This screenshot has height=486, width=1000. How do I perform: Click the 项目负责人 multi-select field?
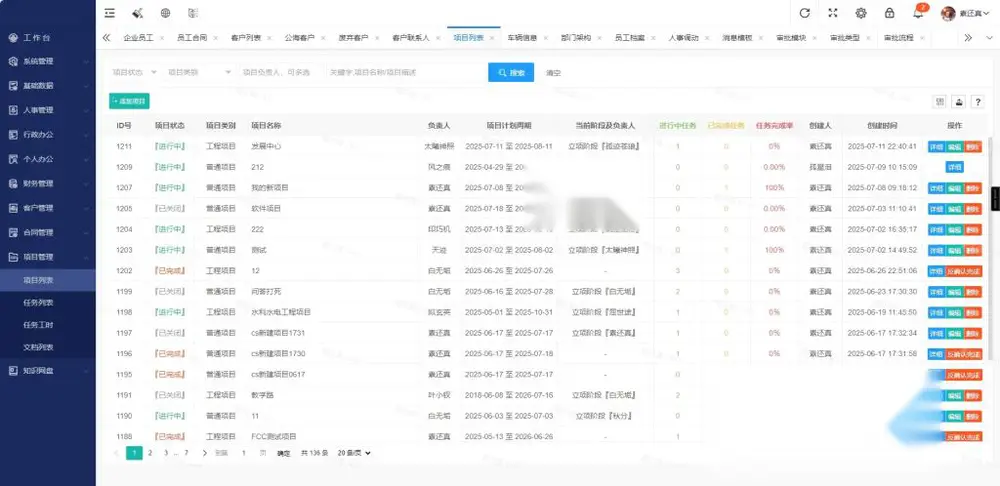click(280, 73)
